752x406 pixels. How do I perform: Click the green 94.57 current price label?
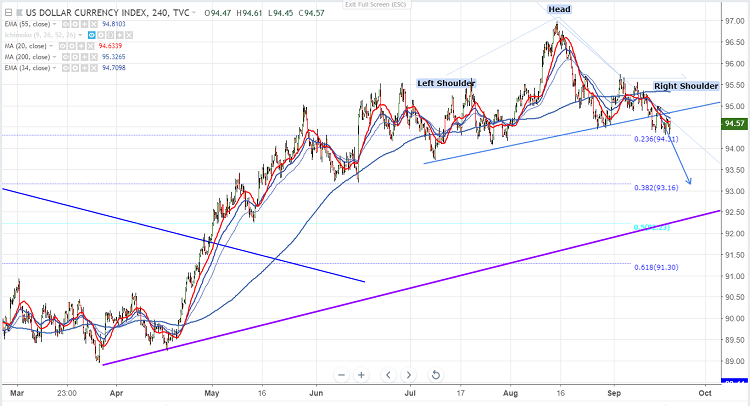click(734, 124)
